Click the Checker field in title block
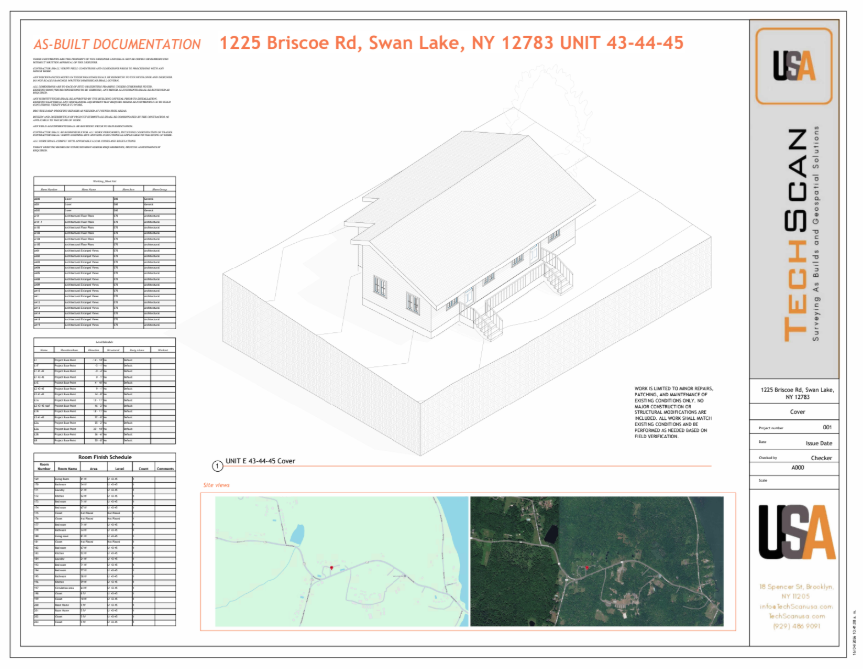Image resolution: width=863 pixels, height=669 pixels. point(819,457)
